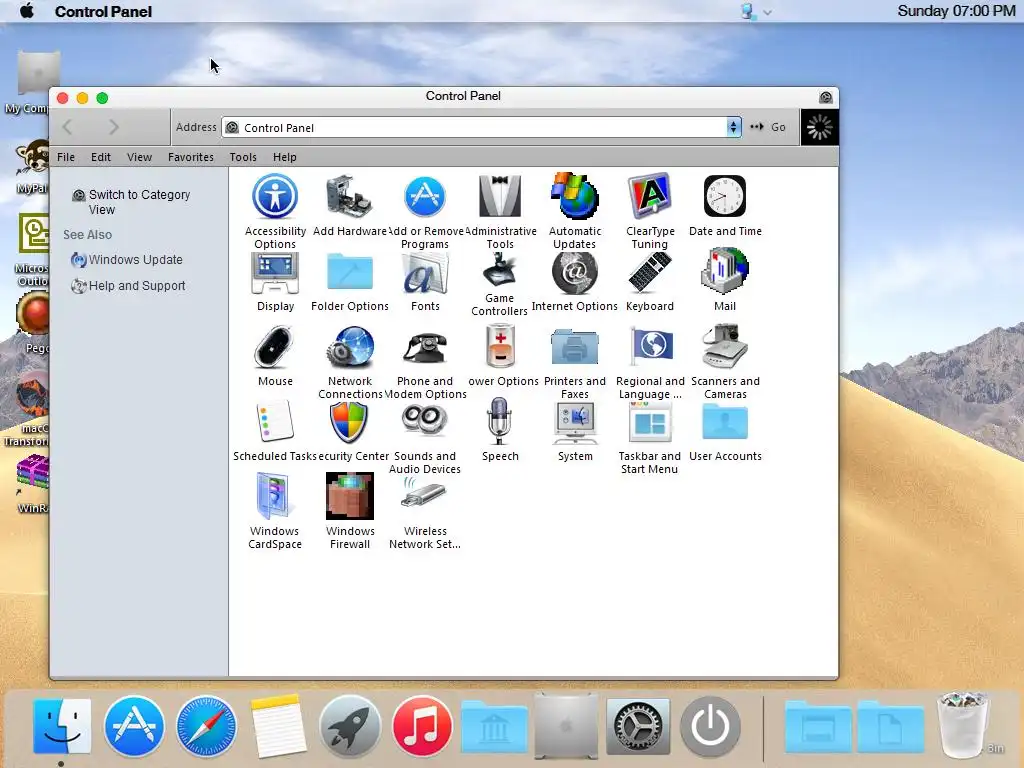Screen dimensions: 1024x768
Task: Open the View menu
Action: pos(139,157)
